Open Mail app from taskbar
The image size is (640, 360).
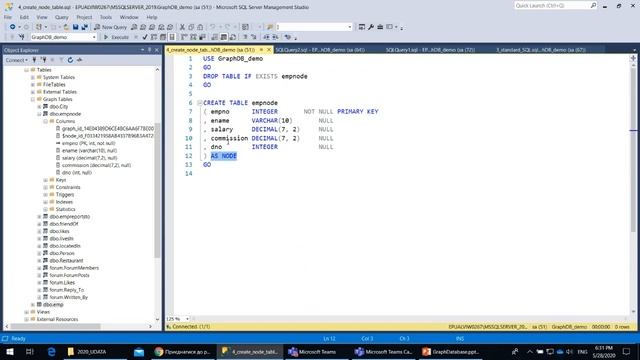click(139, 351)
